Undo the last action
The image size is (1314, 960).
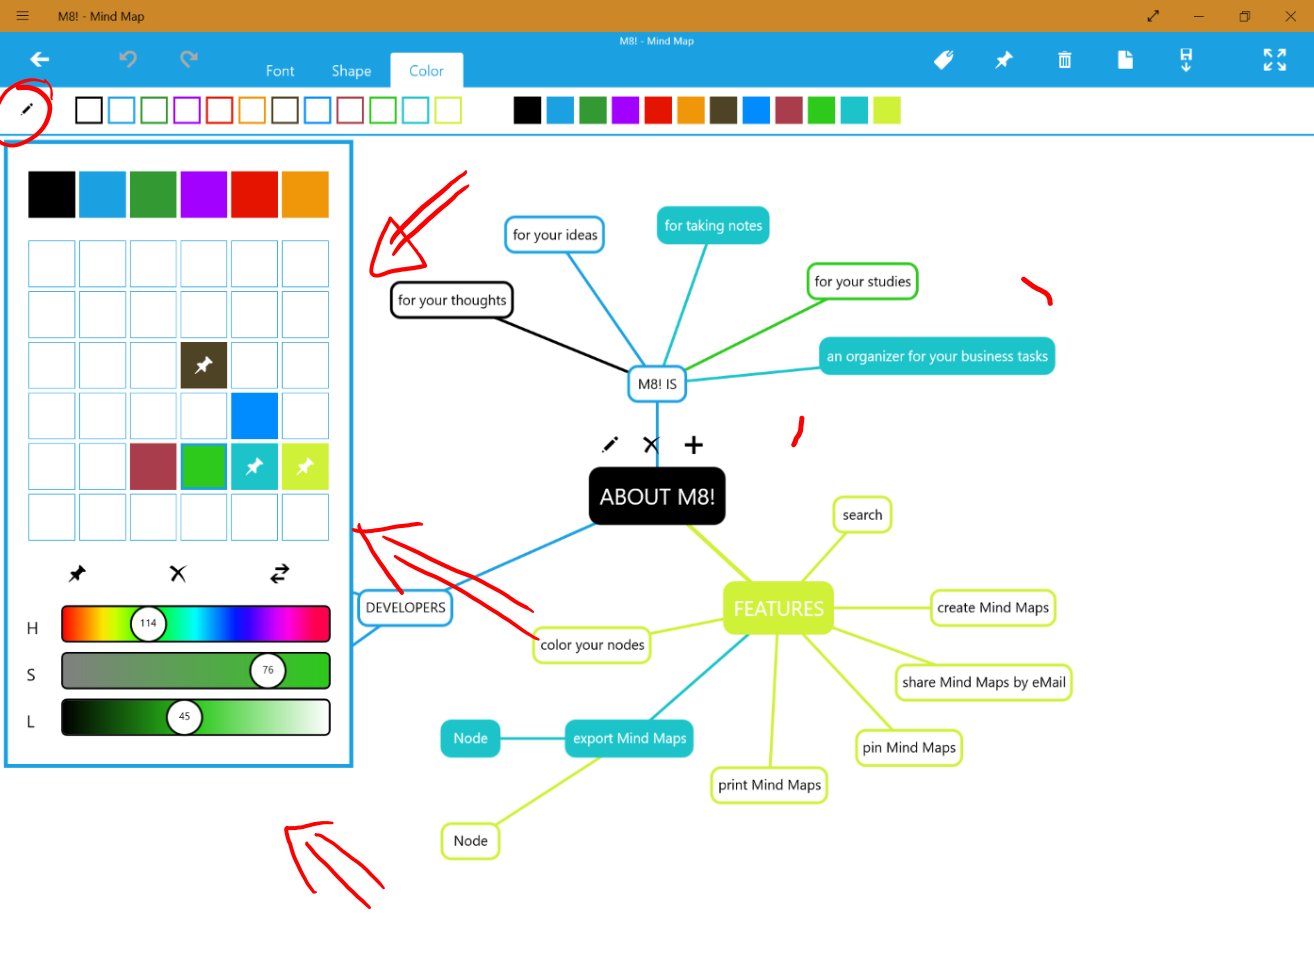(128, 60)
